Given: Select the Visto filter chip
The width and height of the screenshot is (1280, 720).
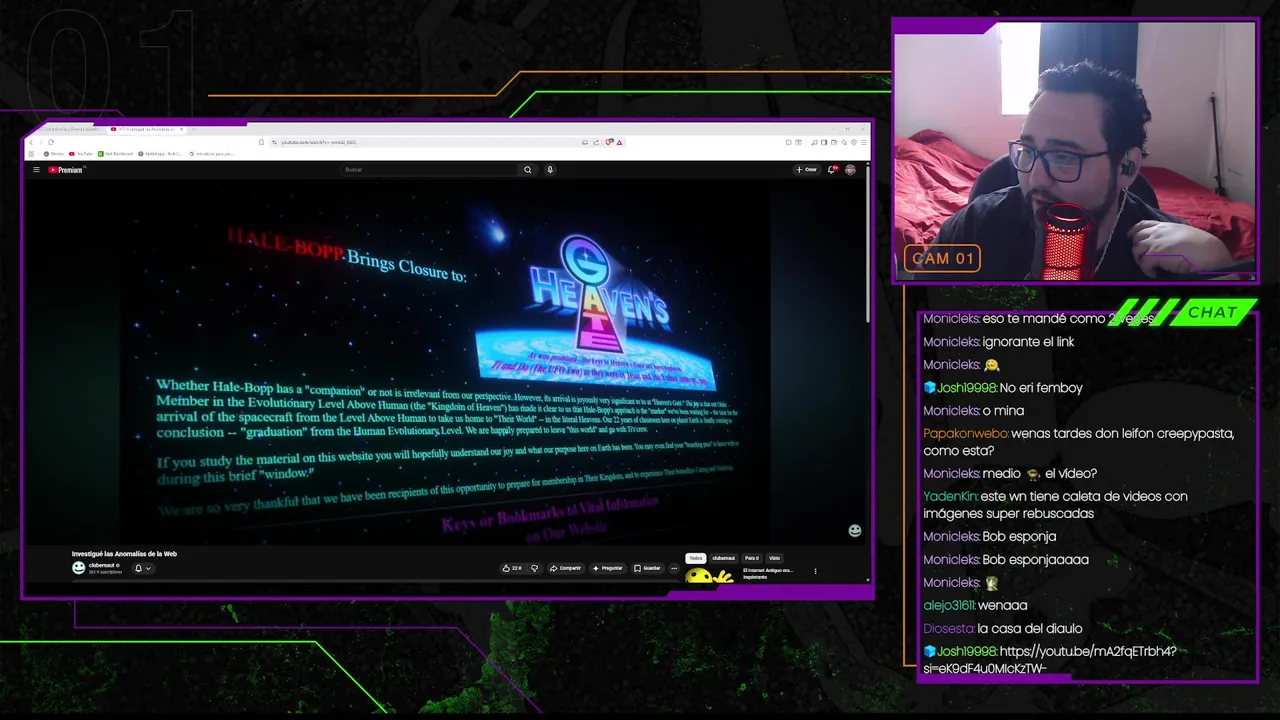Looking at the screenshot, I should 774,558.
